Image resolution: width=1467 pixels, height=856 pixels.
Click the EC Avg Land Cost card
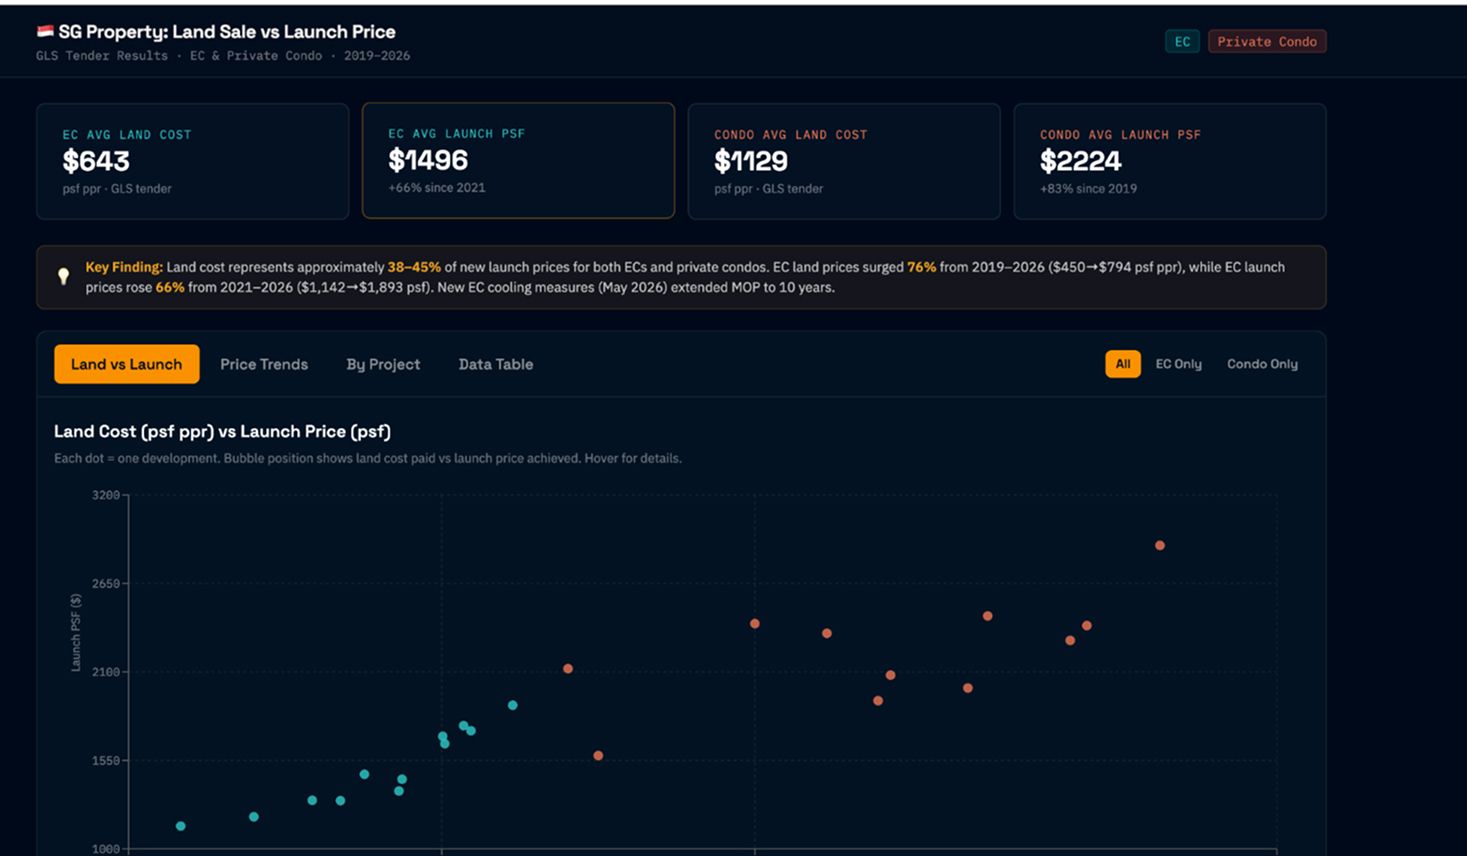pyautogui.click(x=193, y=161)
